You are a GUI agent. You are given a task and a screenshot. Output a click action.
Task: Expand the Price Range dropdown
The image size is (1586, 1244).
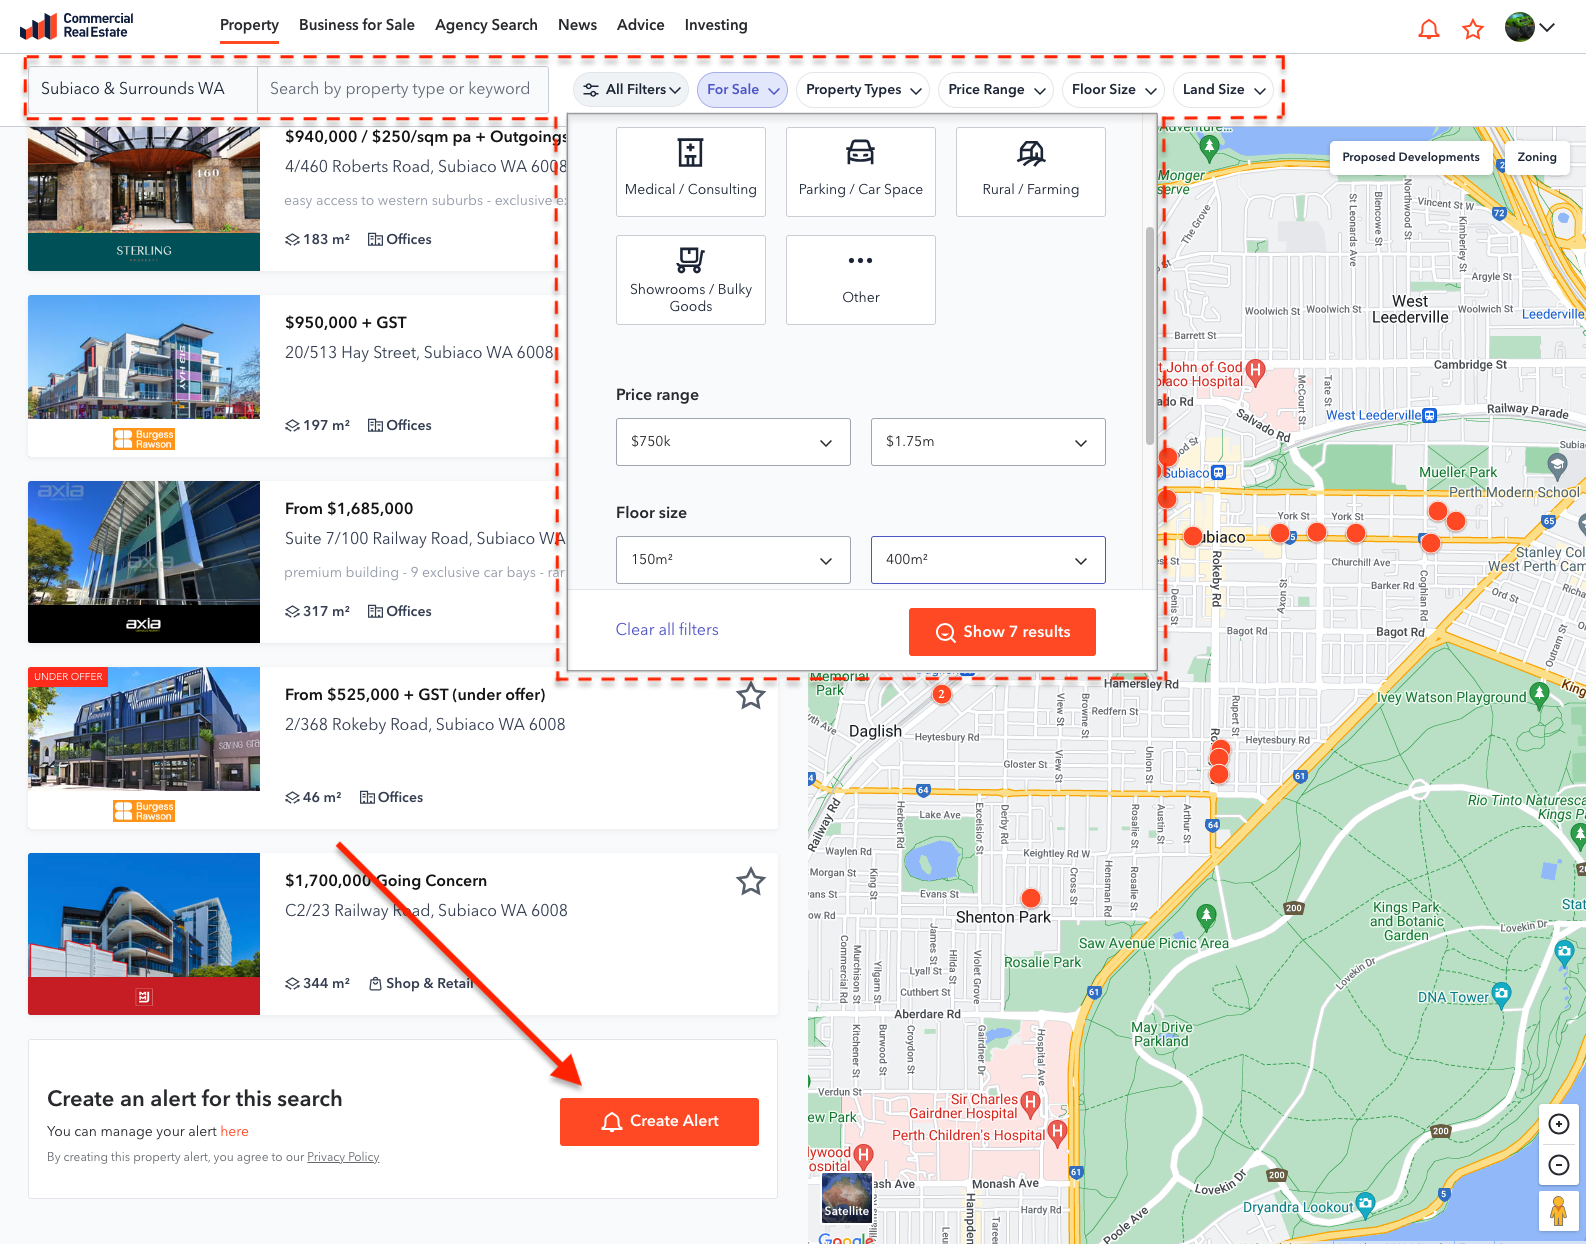click(996, 90)
